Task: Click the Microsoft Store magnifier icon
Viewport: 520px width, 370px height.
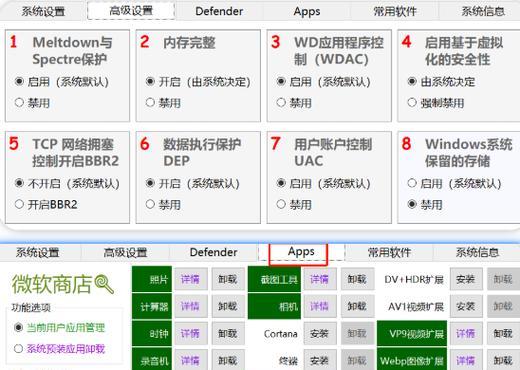Action: pos(104,284)
